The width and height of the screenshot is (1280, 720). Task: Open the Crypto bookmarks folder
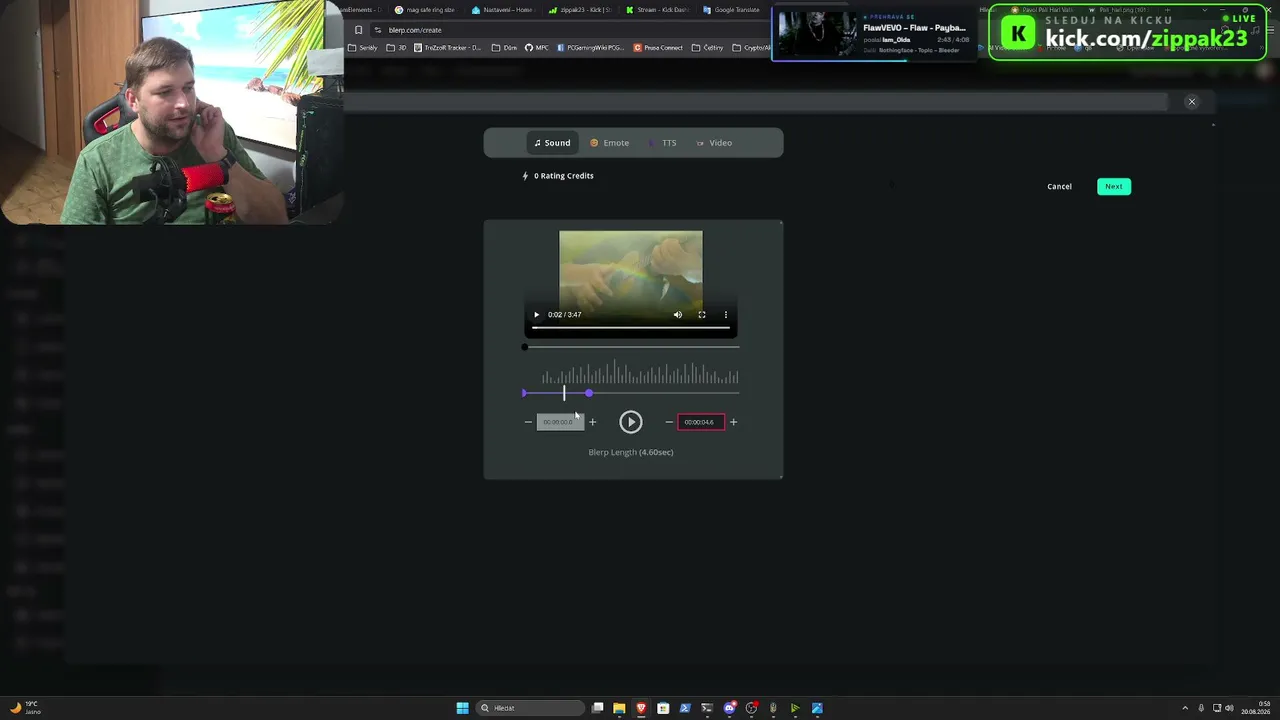click(x=751, y=48)
